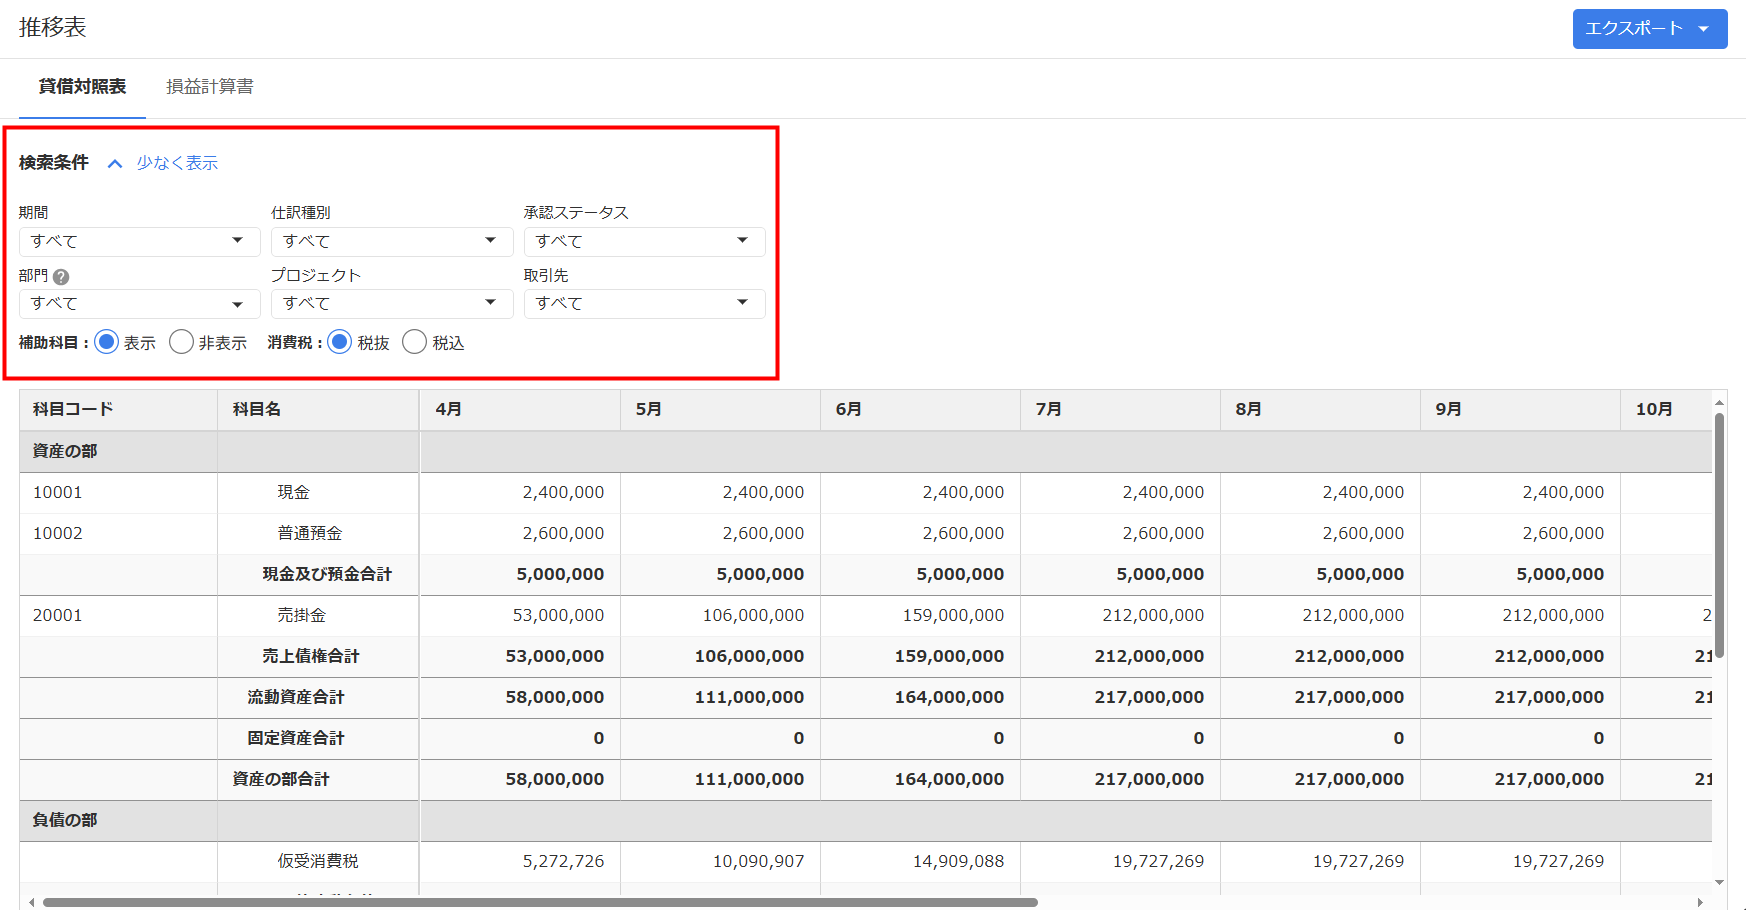Click 流動資産合計 value 58,000,000 for 4月
Viewport: 1746px width, 910px height.
click(x=555, y=697)
